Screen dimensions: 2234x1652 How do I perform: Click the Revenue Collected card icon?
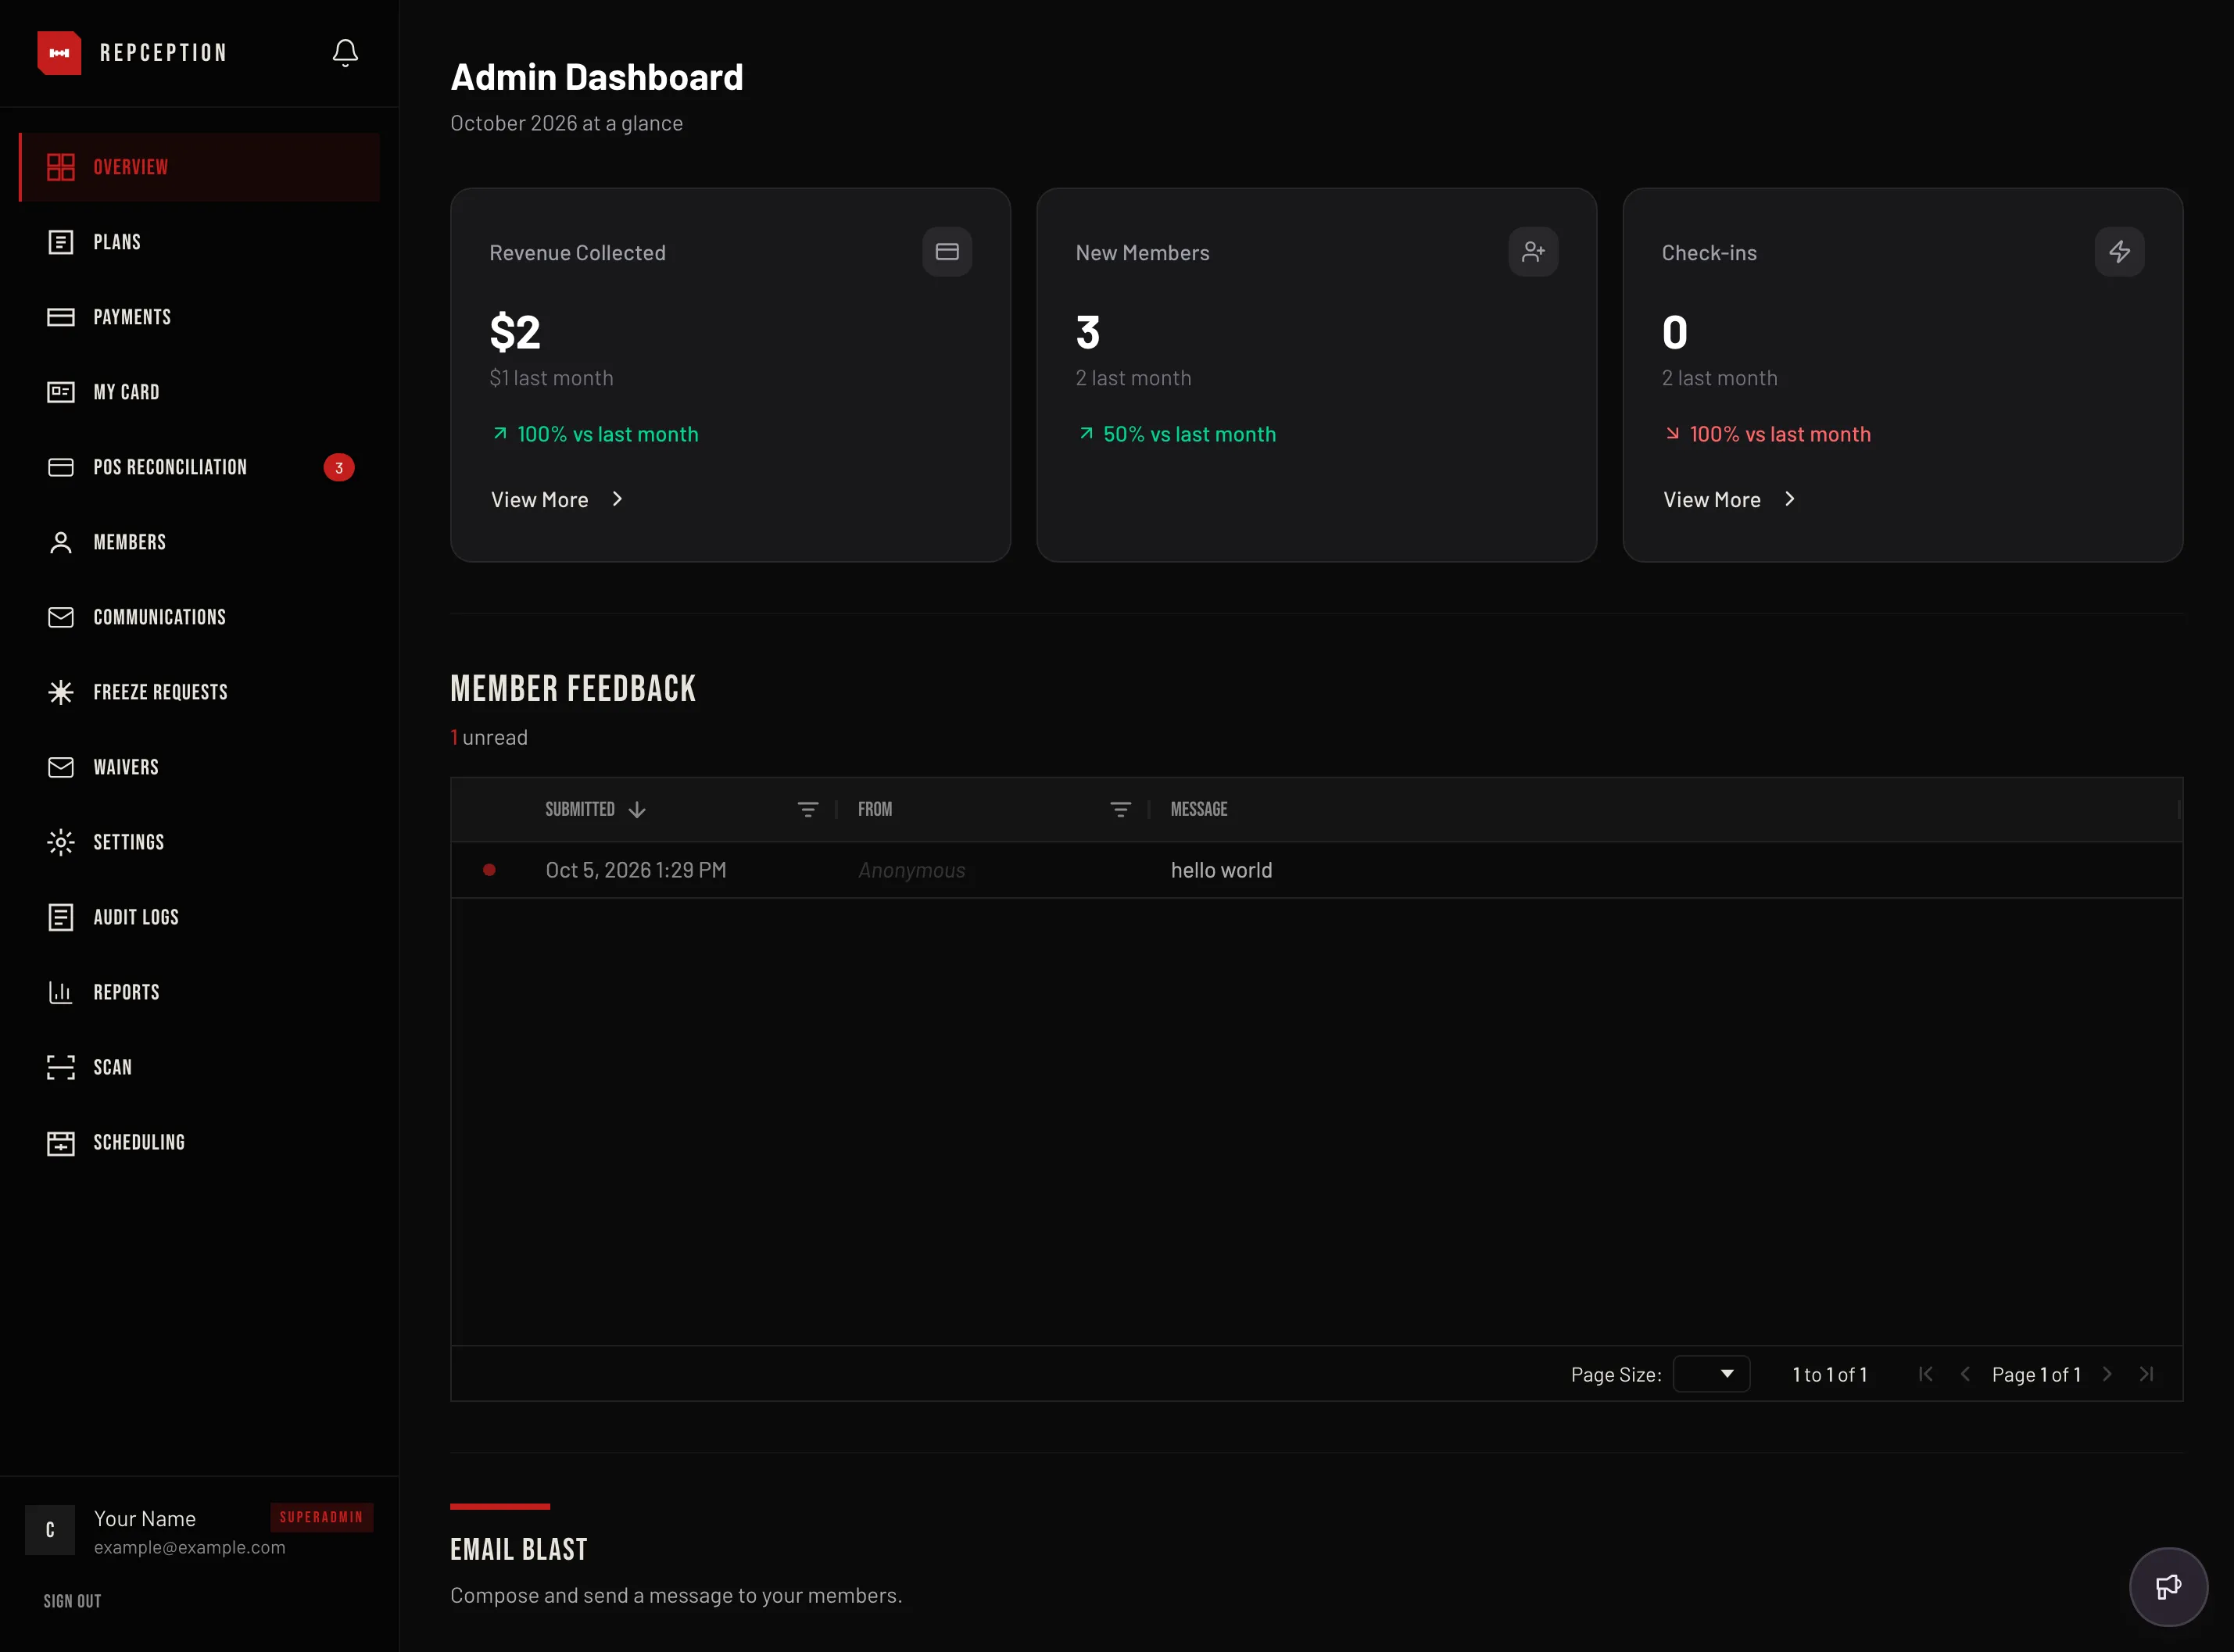point(947,251)
